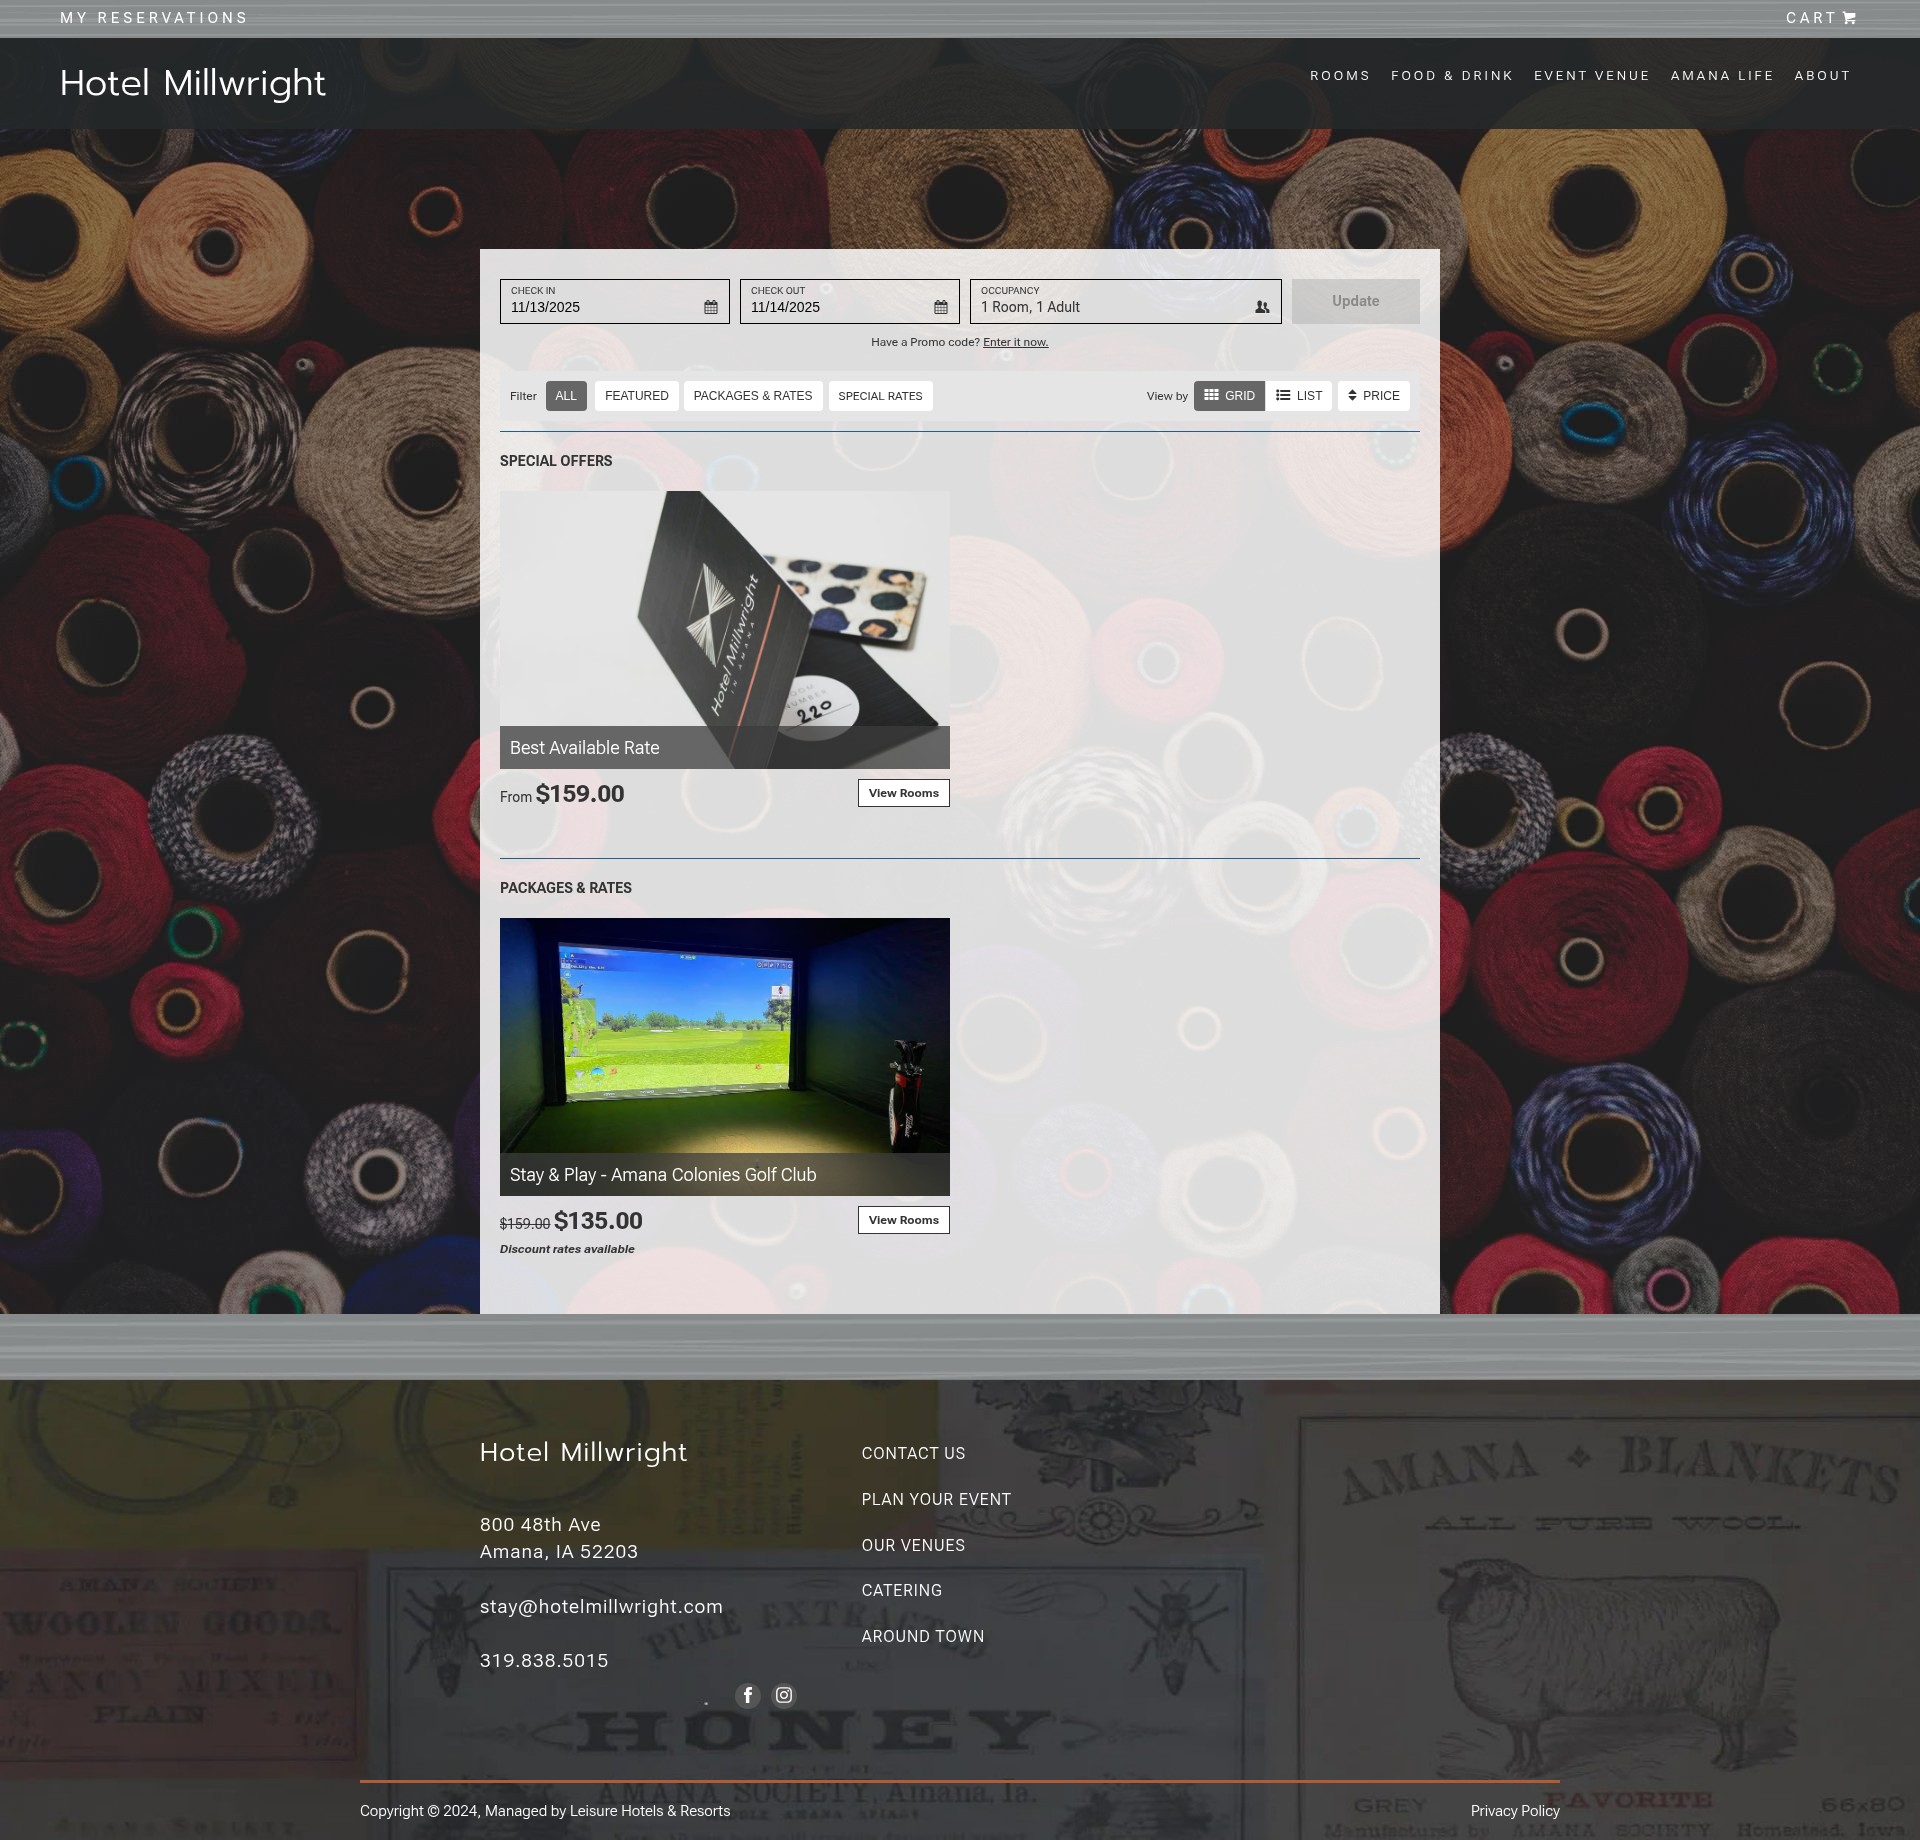This screenshot has height=1840, width=1920.
Task: Open the Plan Your Event footer link
Action: (x=936, y=1499)
